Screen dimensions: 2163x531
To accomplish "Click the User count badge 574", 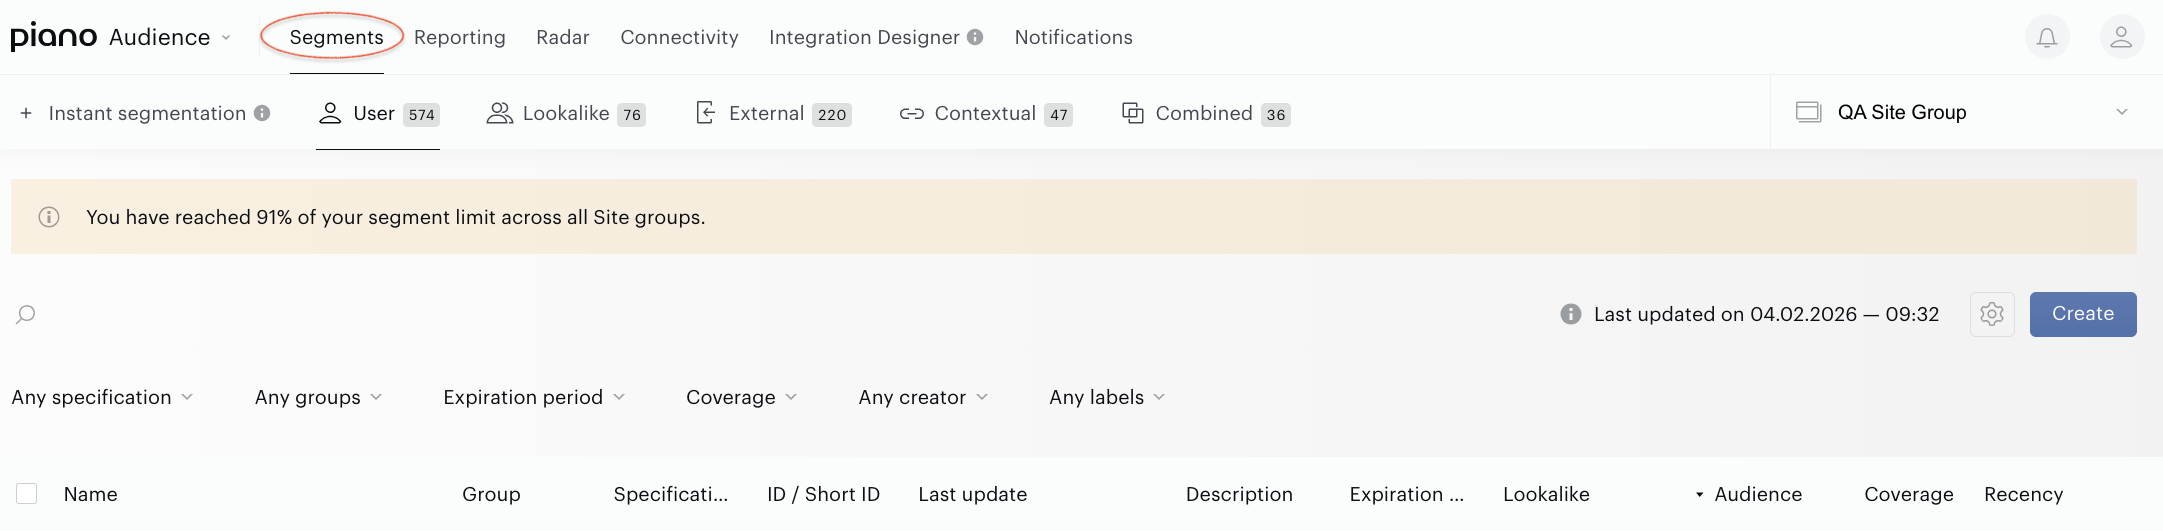I will coord(422,114).
